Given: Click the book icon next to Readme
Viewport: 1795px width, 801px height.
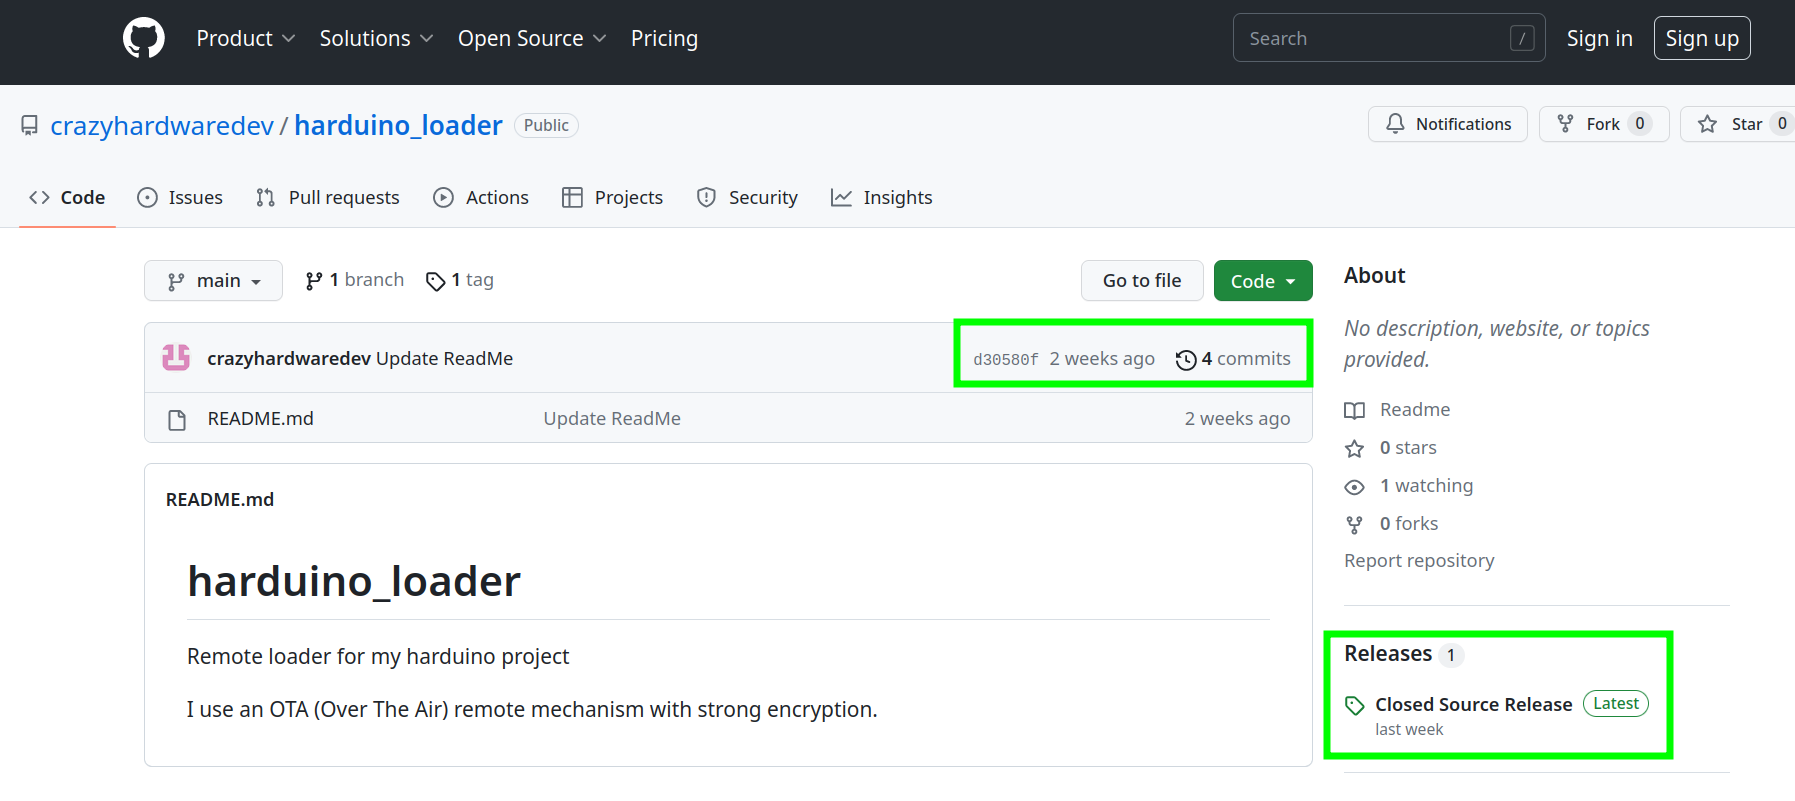Looking at the screenshot, I should click(1354, 410).
